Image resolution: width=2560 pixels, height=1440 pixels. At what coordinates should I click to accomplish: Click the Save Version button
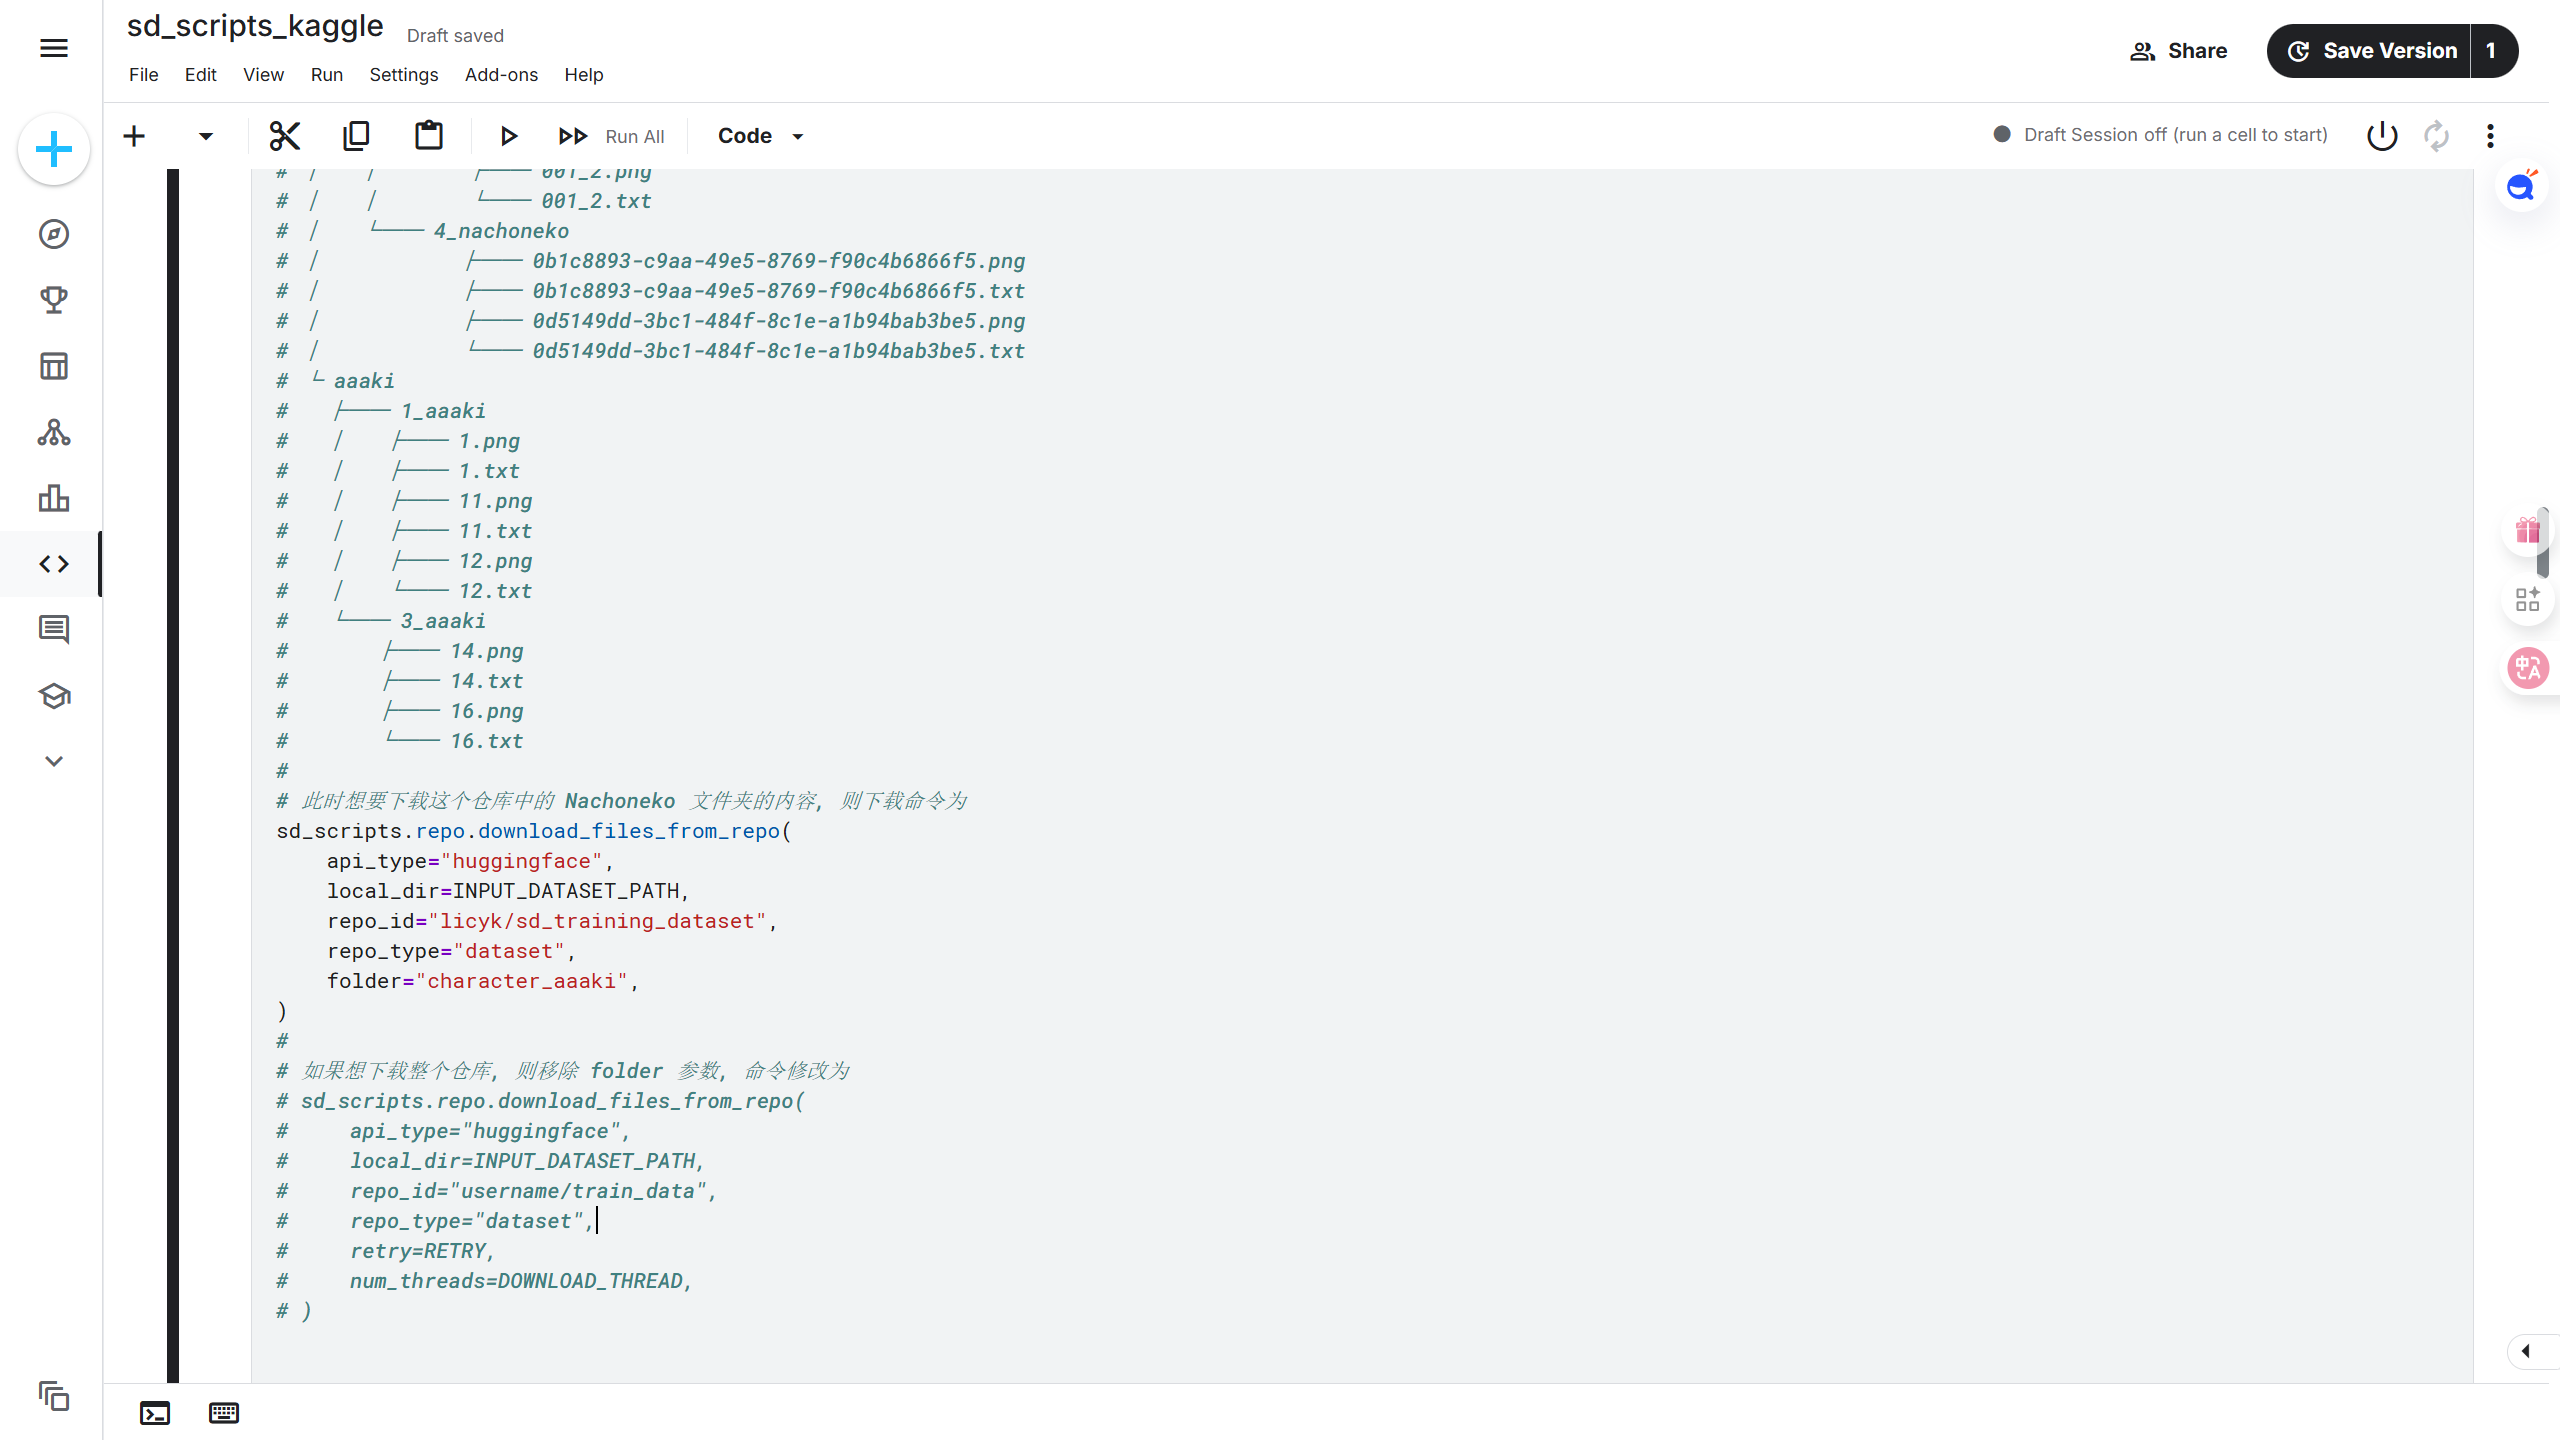click(x=2370, y=51)
